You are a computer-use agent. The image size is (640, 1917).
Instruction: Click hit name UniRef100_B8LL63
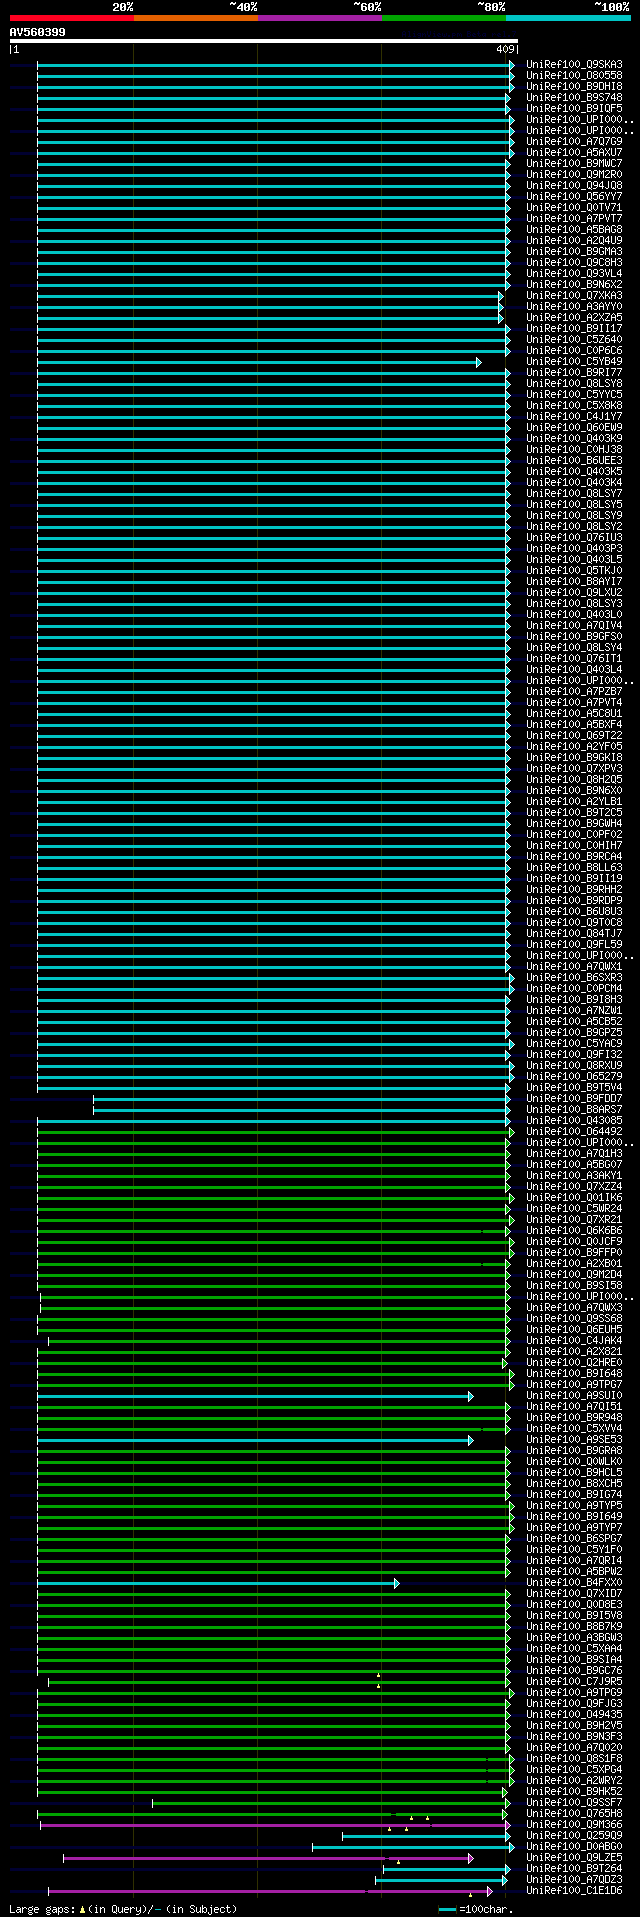574,868
